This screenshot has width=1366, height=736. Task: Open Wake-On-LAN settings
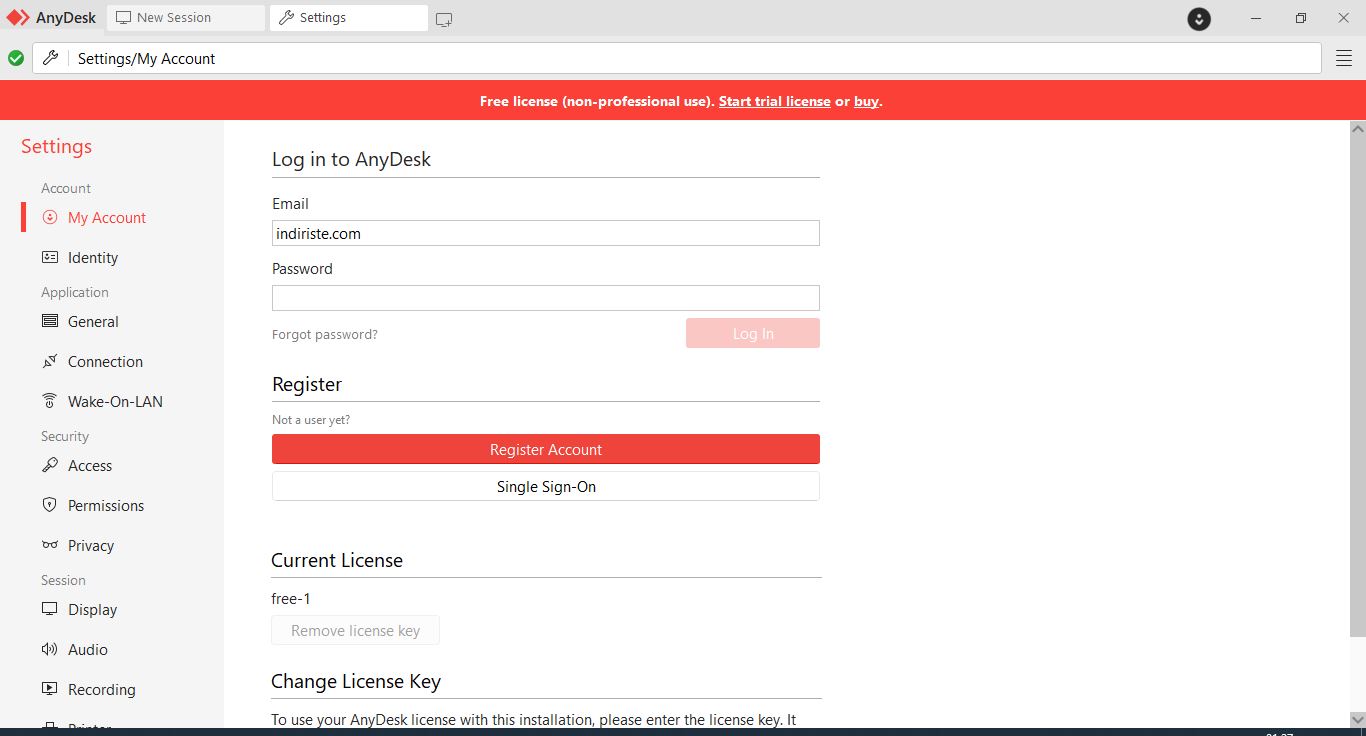pyautogui.click(x=115, y=401)
